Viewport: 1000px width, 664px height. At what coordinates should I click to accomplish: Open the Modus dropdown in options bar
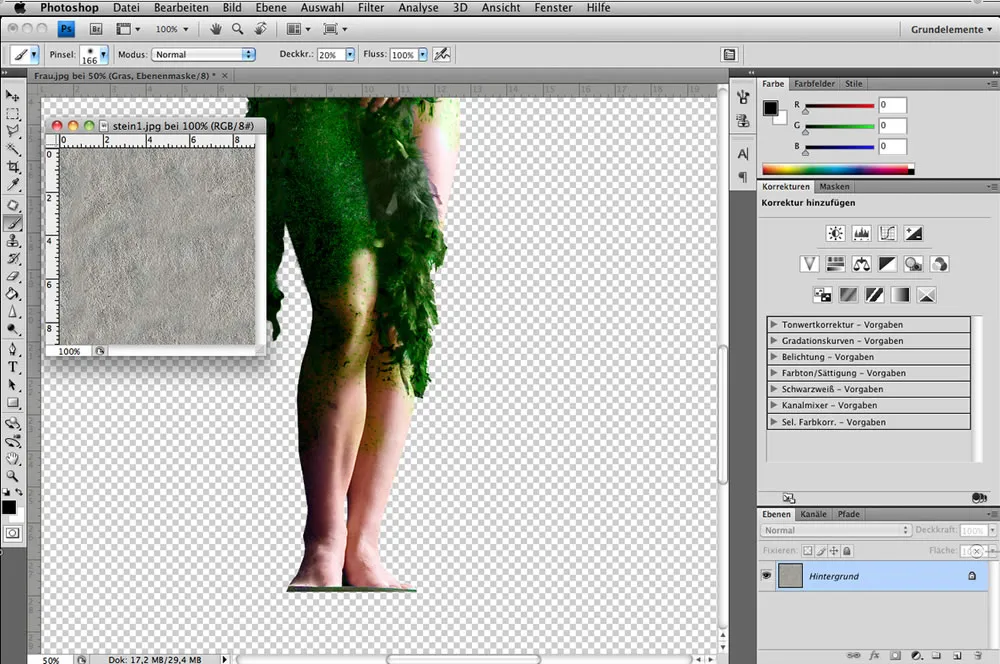[x=203, y=54]
